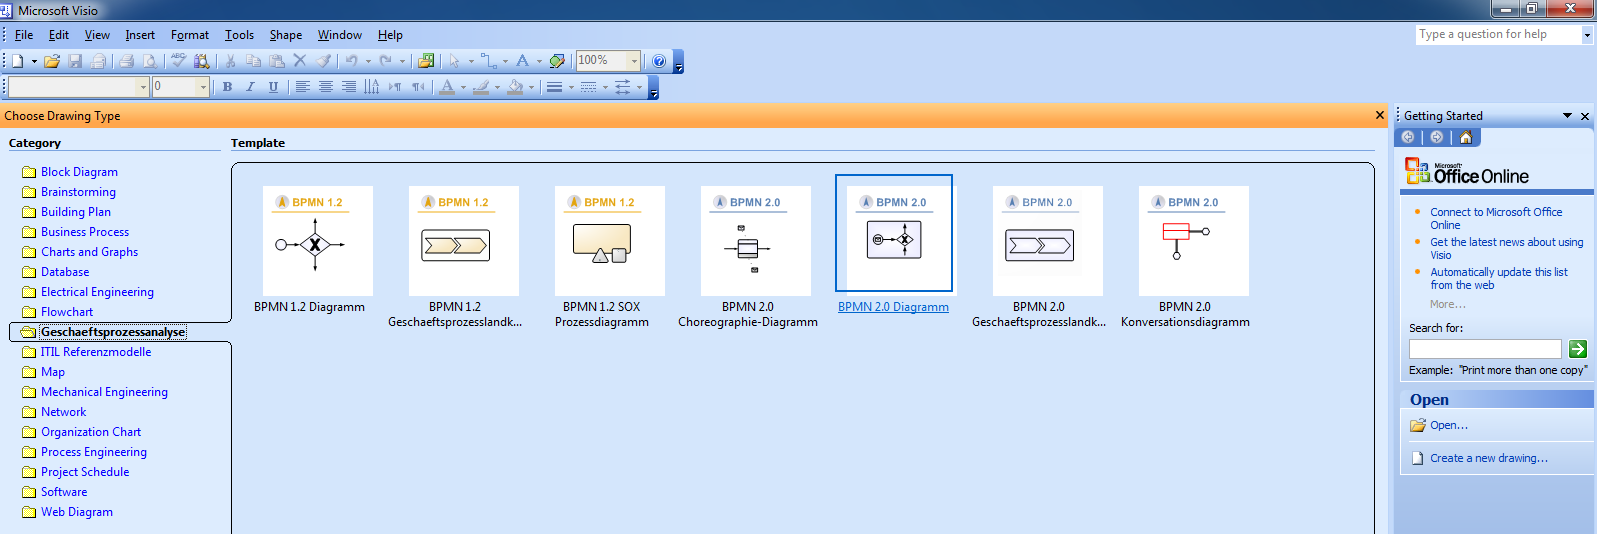The height and width of the screenshot is (534, 1597).
Task: Select the ITIL Referenzmodelle category
Action: (x=96, y=352)
